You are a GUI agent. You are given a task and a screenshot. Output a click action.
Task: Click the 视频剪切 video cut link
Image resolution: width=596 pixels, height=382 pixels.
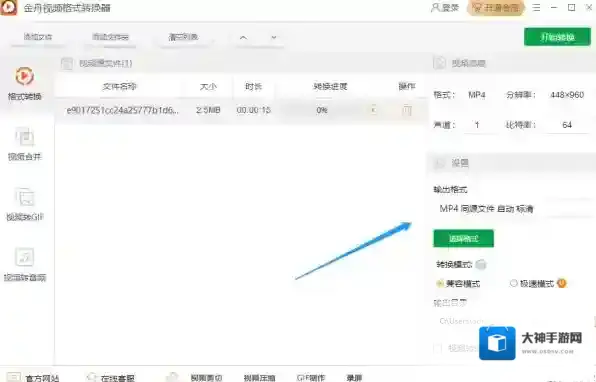coord(206,378)
